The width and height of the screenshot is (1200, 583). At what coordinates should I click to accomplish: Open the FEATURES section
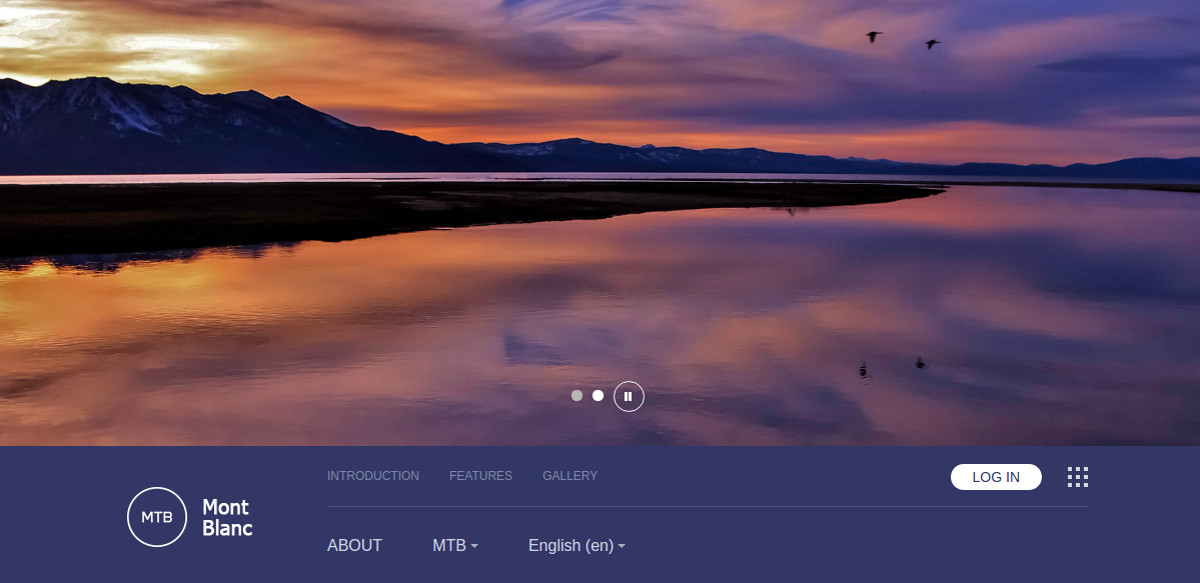[x=481, y=476]
